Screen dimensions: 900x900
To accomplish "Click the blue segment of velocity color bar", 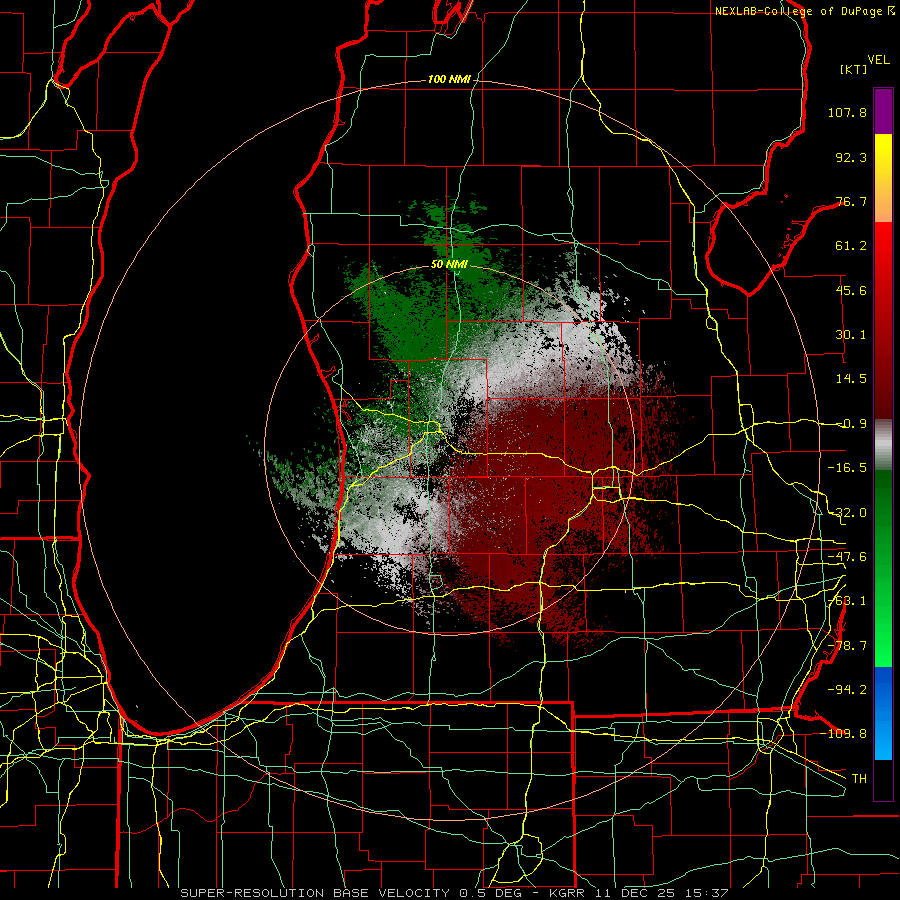I will [883, 713].
